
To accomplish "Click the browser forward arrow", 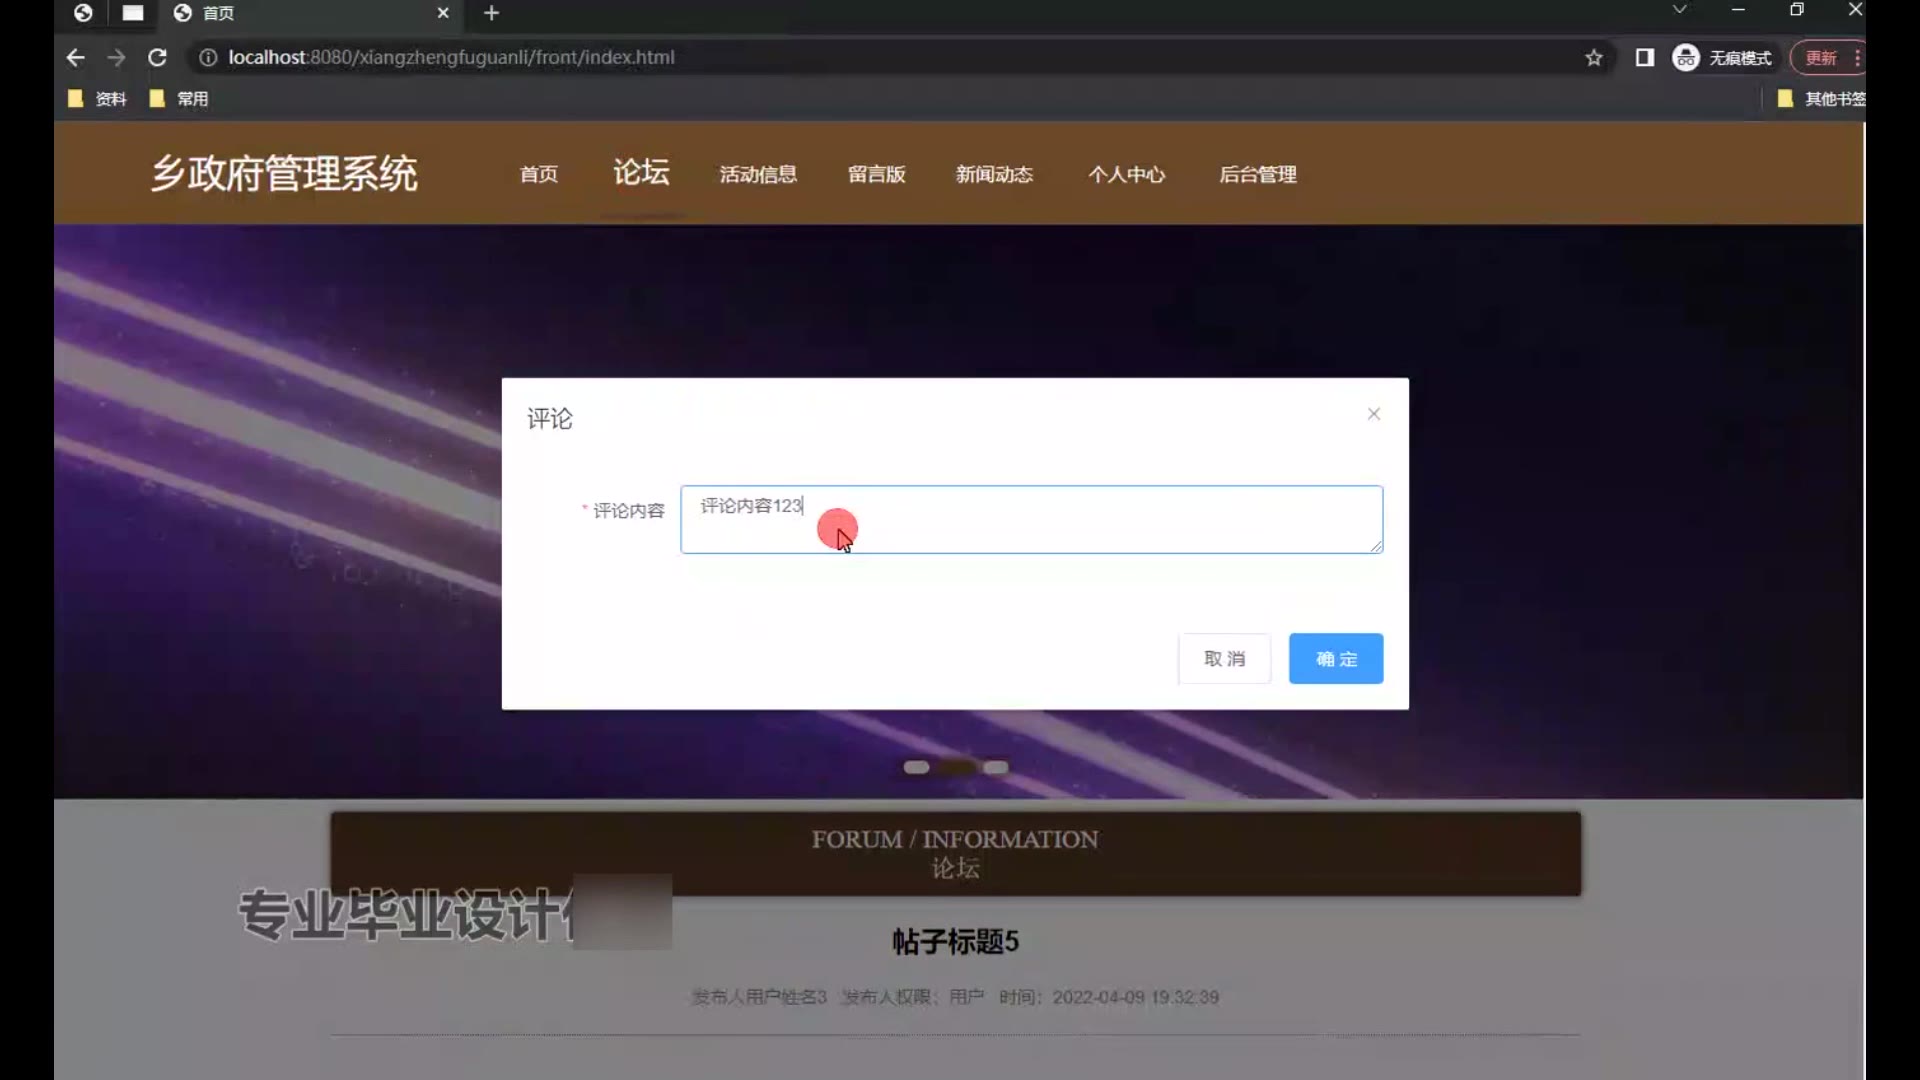I will pyautogui.click(x=116, y=58).
